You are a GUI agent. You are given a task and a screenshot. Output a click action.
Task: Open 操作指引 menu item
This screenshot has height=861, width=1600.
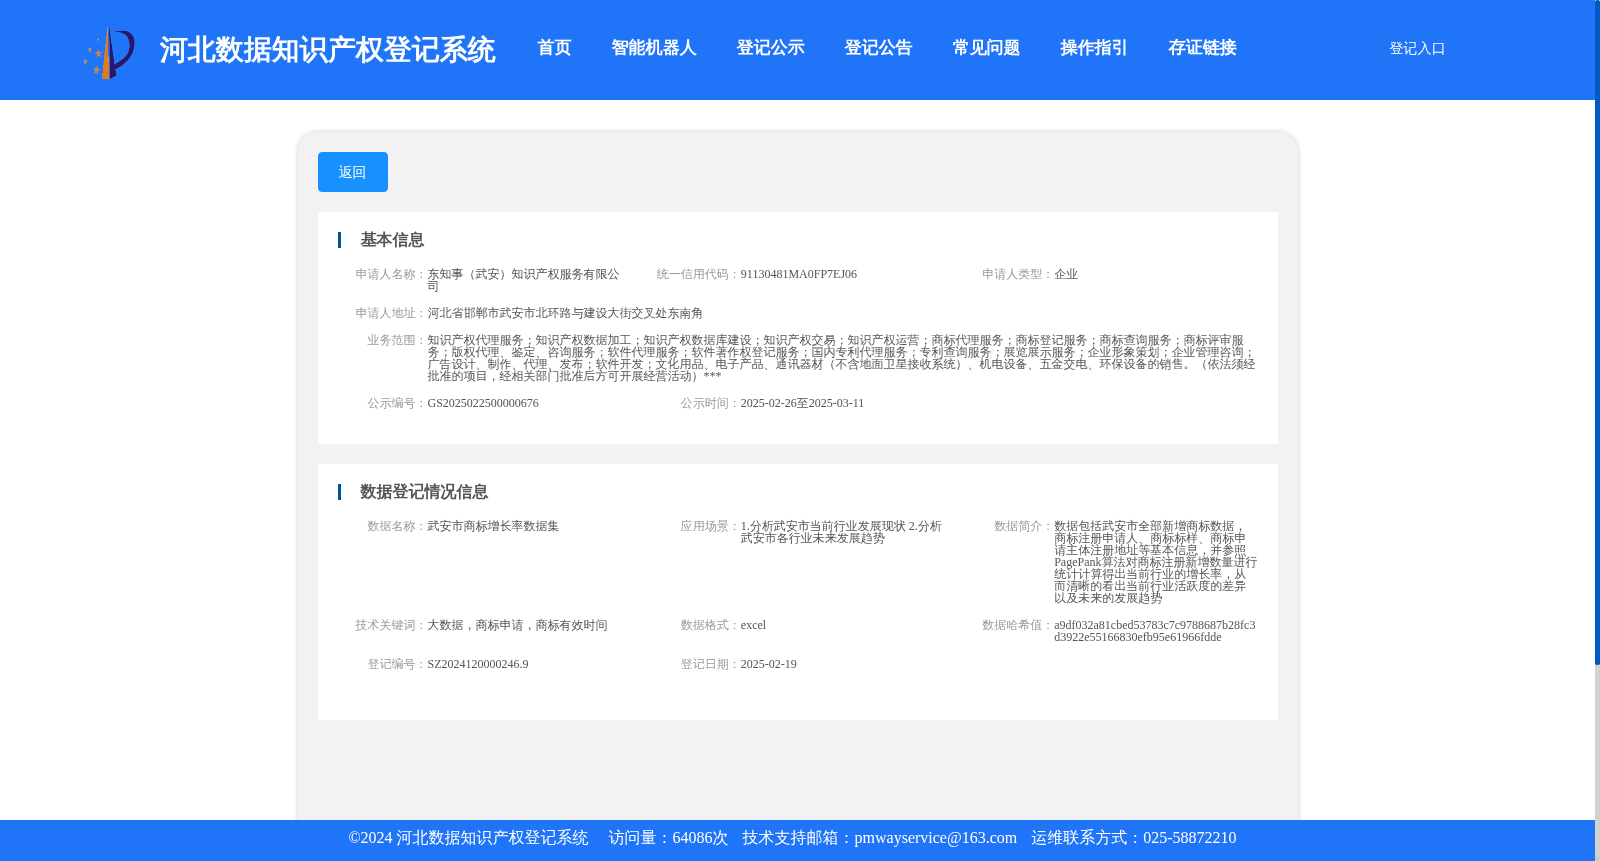1094,48
